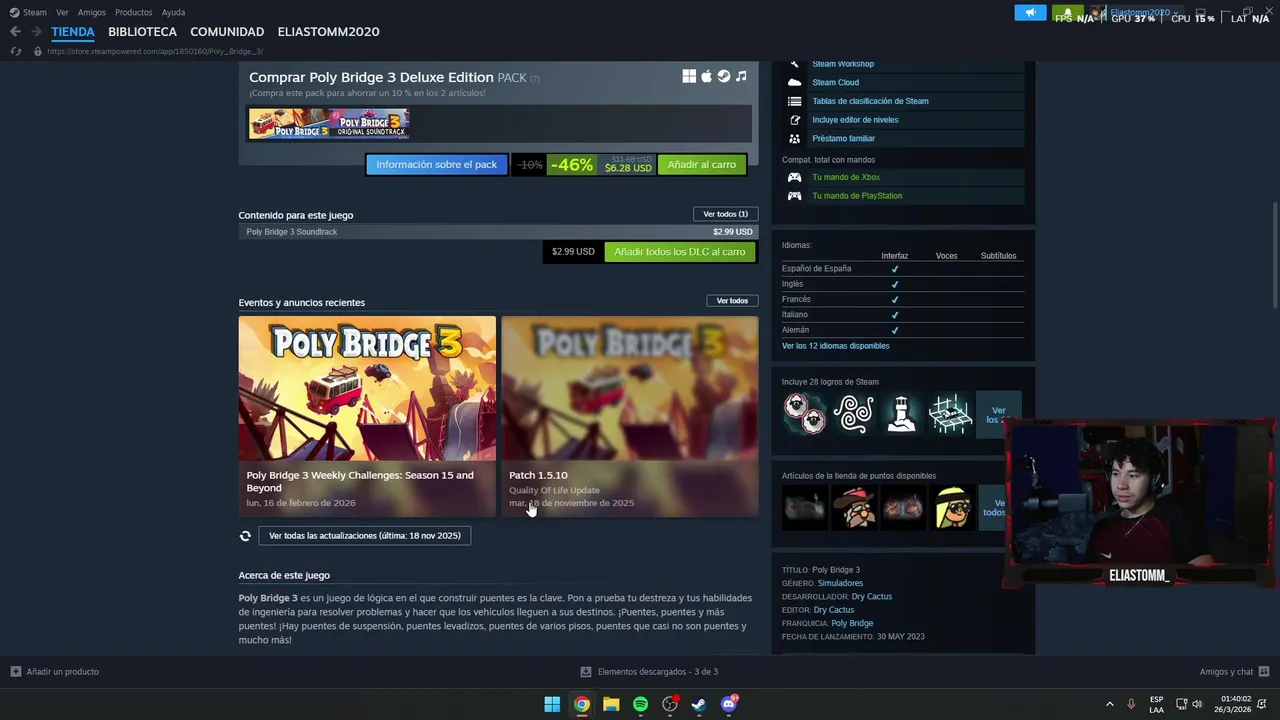Open the Dry Cactus developer link

[871, 597]
